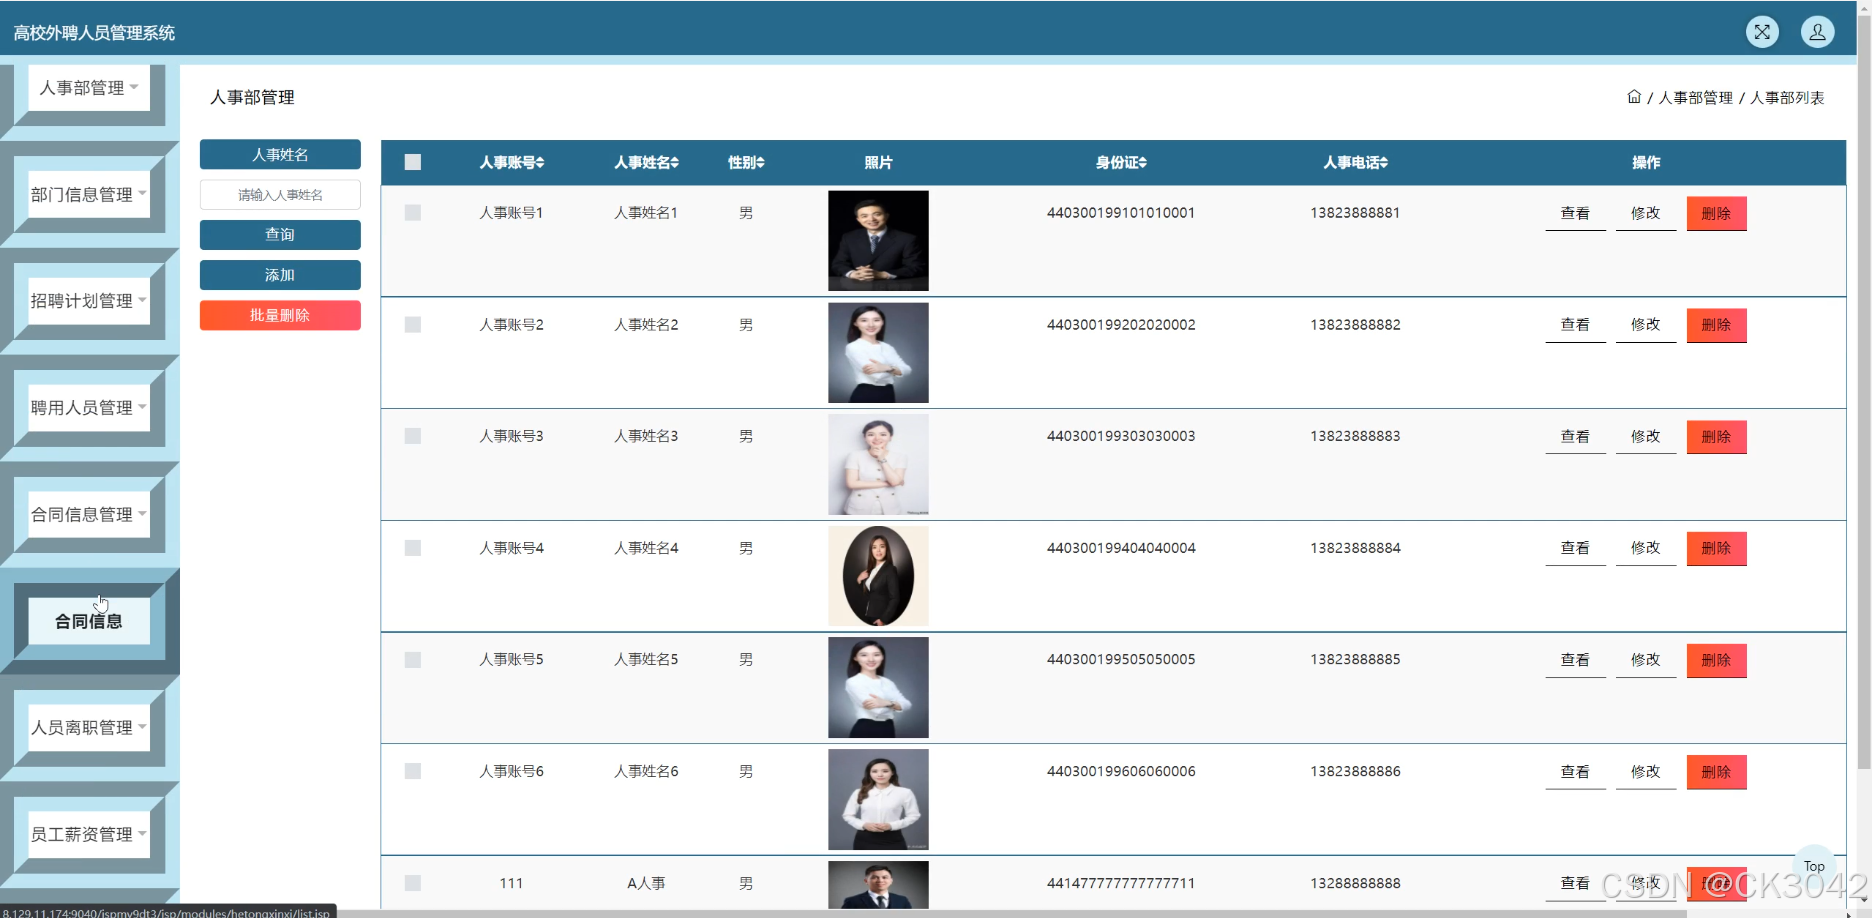1872x918 pixels.
Task: Click ID number 440300199101010001
Action: pyautogui.click(x=1120, y=213)
